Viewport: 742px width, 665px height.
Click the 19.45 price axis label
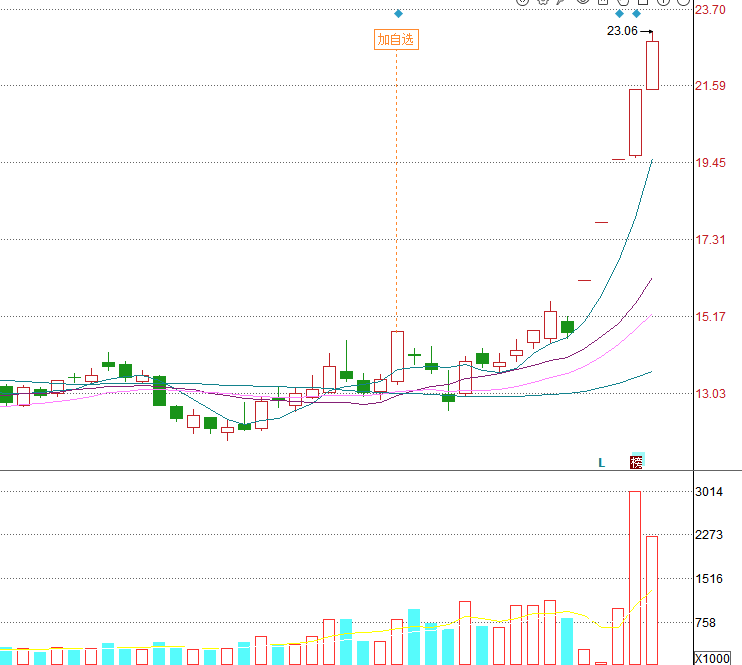(710, 163)
